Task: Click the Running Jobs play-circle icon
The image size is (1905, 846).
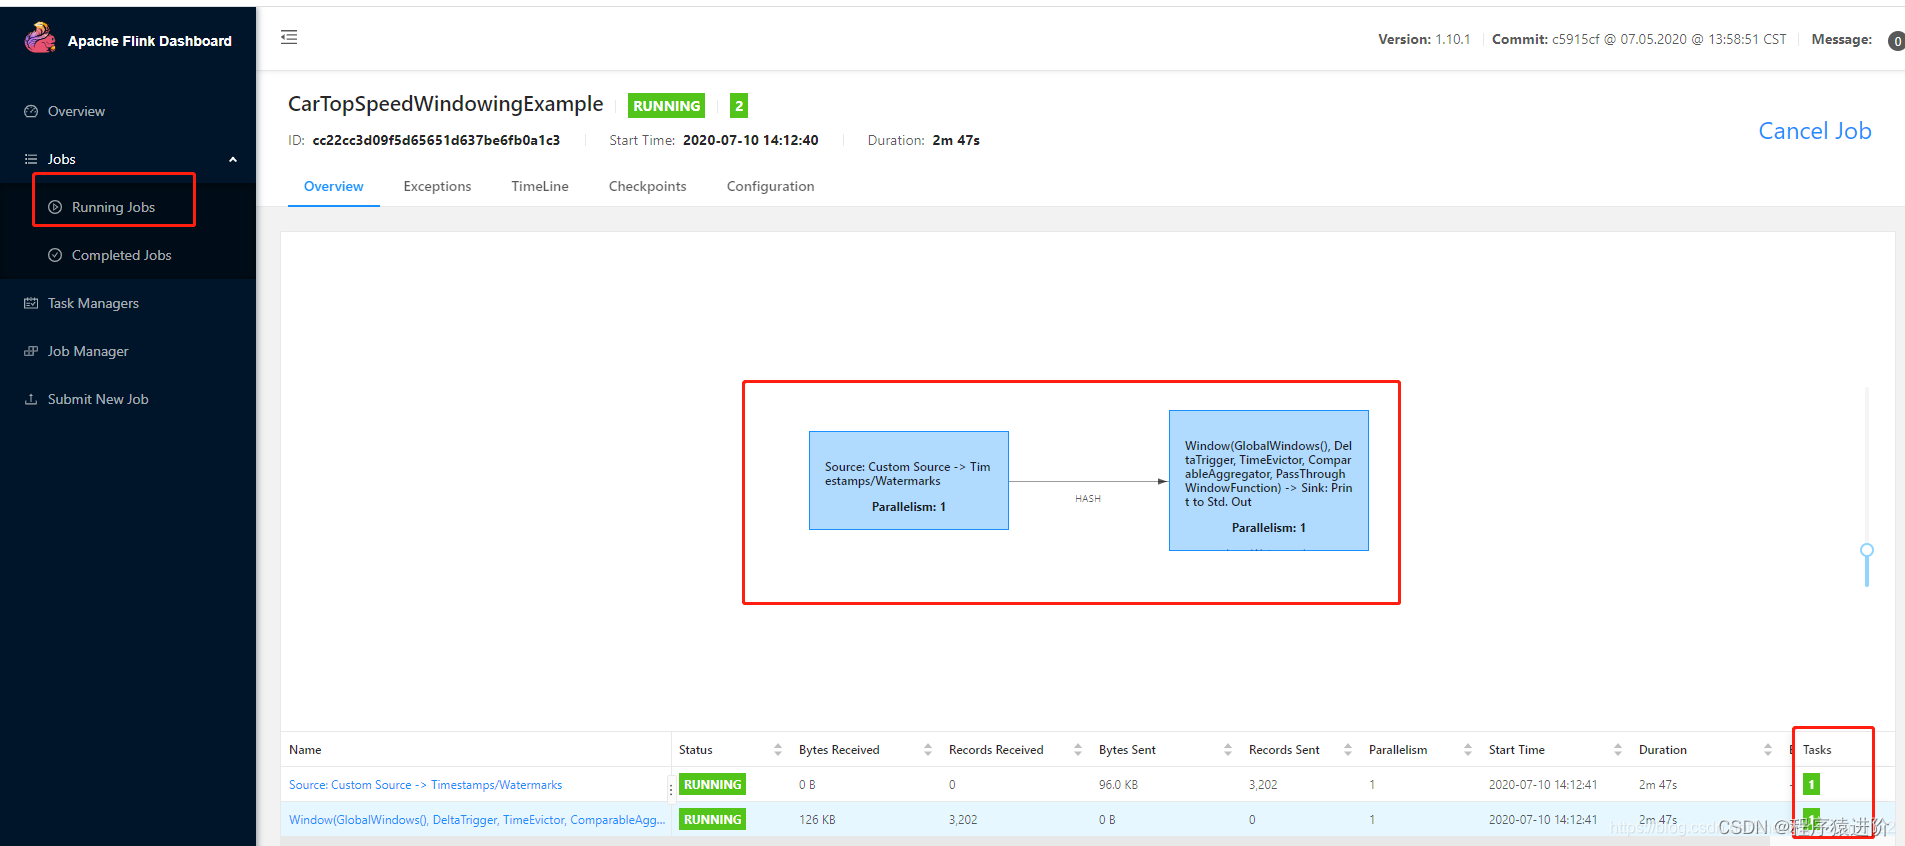Action: [x=55, y=207]
